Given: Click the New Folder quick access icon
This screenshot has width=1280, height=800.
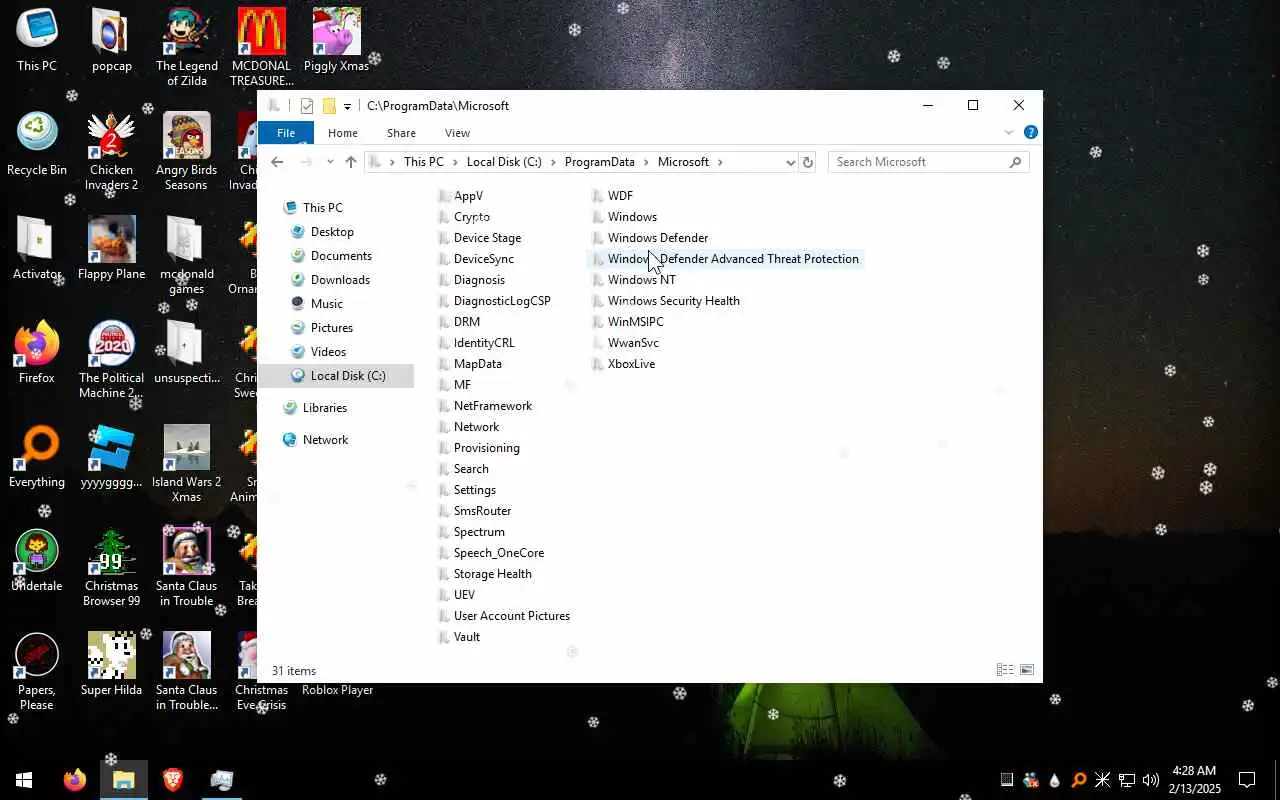Looking at the screenshot, I should 329,106.
